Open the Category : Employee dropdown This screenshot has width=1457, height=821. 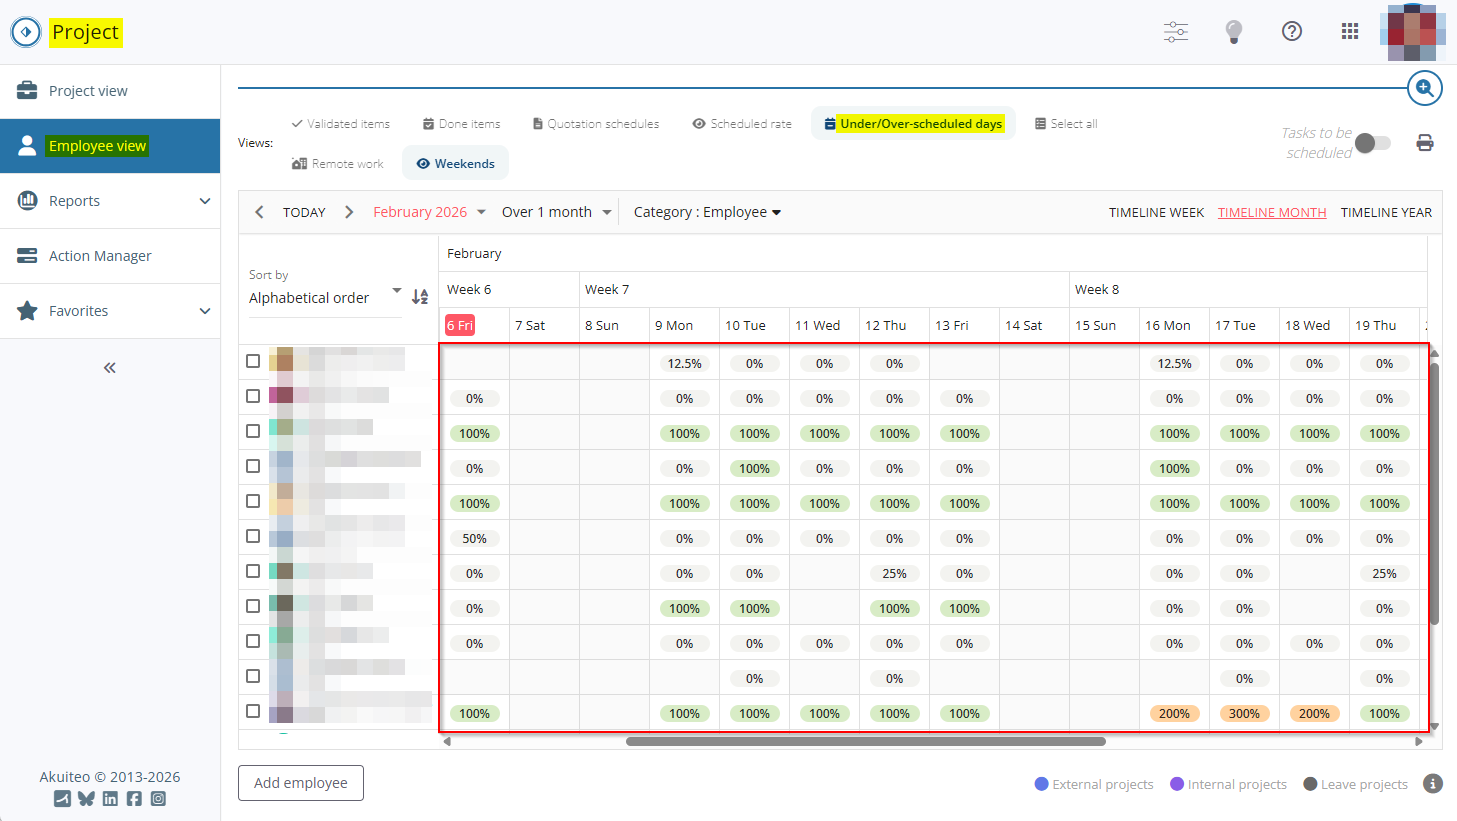707,212
